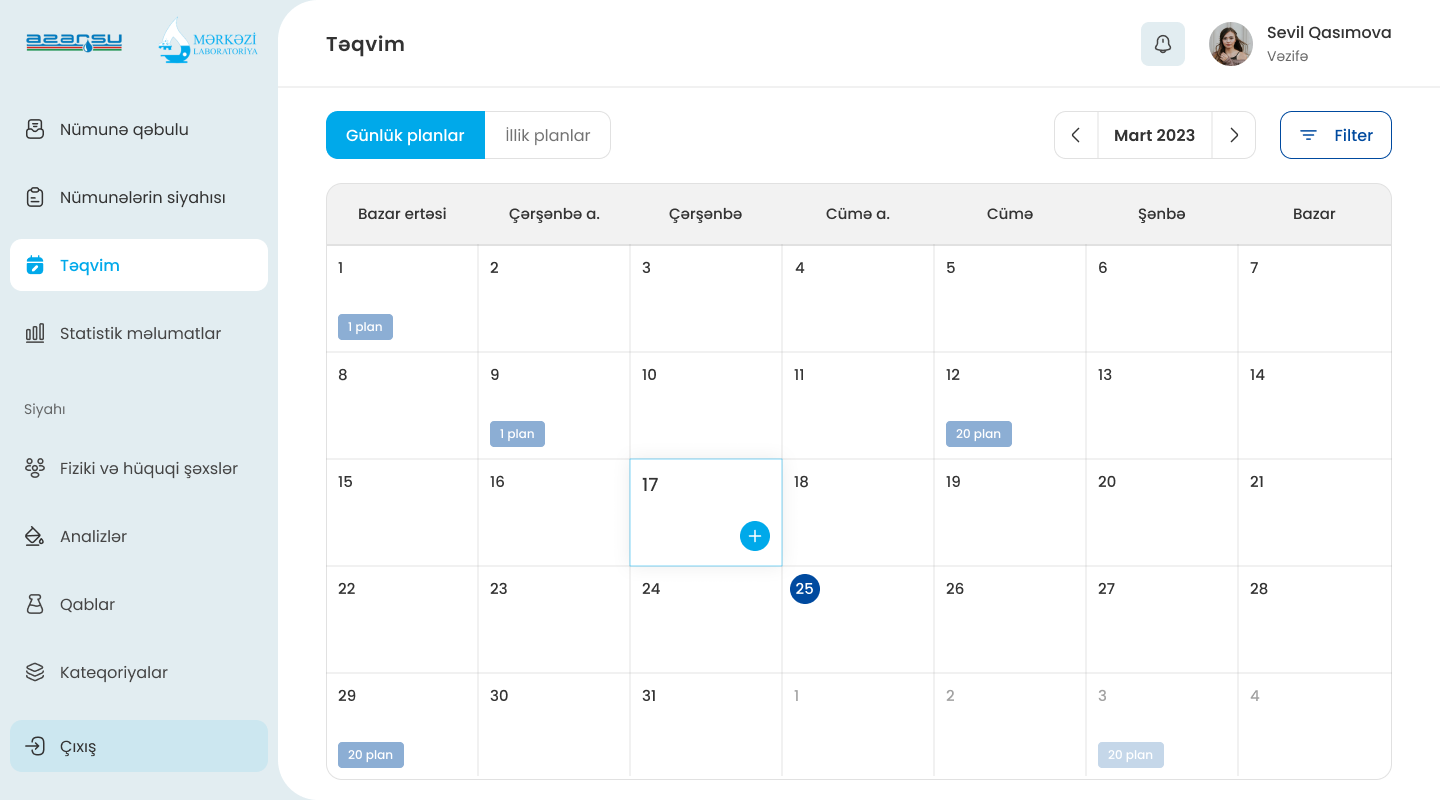
Task: Select the Nümunələrin siyahısı clipboard icon
Action: [x=35, y=197]
